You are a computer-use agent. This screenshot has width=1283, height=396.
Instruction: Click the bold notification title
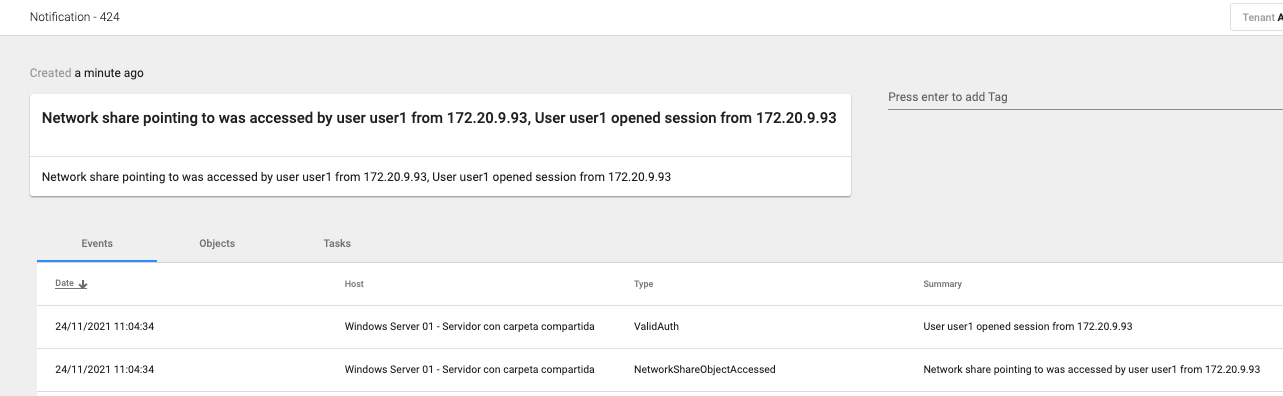[x=439, y=118]
